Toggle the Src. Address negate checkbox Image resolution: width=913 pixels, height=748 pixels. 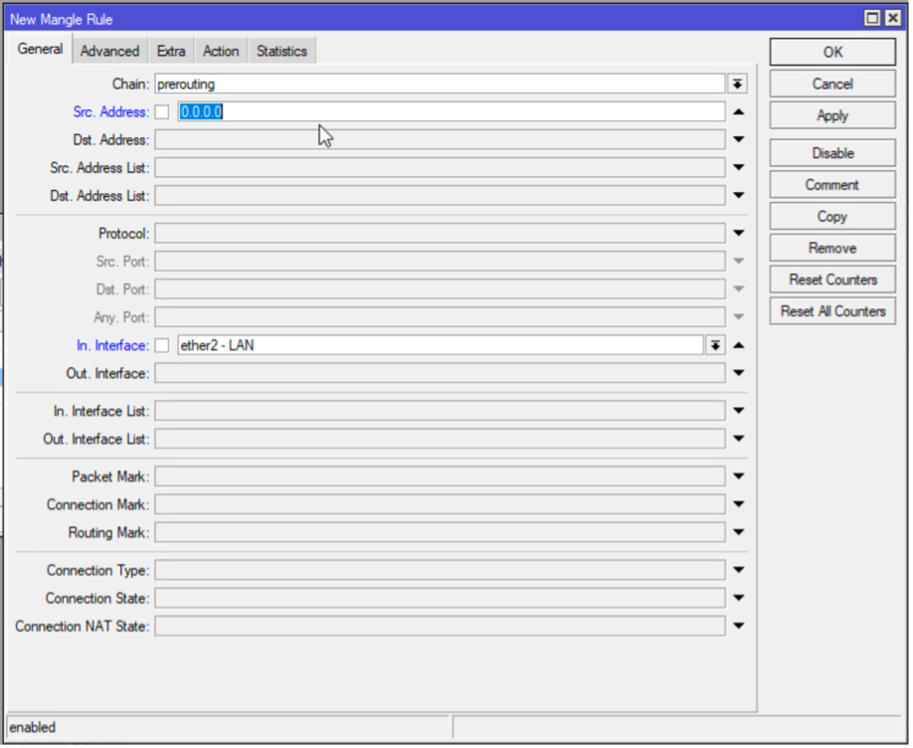162,111
